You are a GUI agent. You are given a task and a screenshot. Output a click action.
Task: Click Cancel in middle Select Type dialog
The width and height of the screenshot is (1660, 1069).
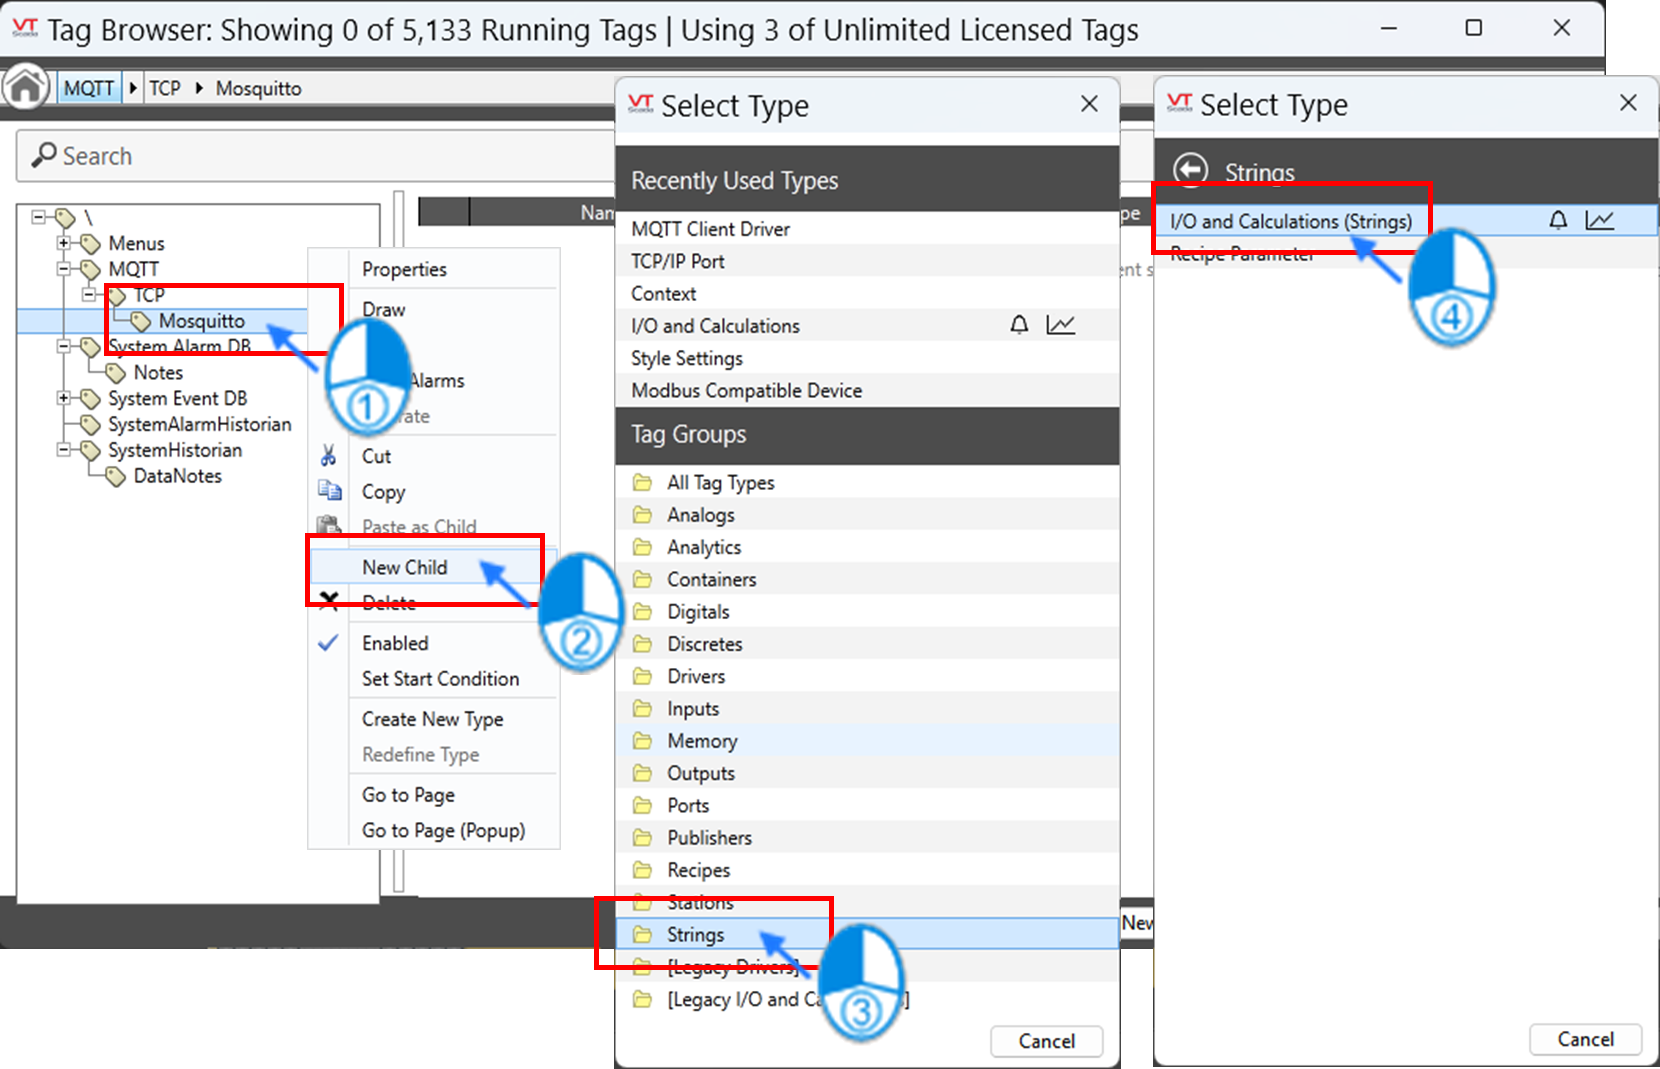tap(1047, 1041)
